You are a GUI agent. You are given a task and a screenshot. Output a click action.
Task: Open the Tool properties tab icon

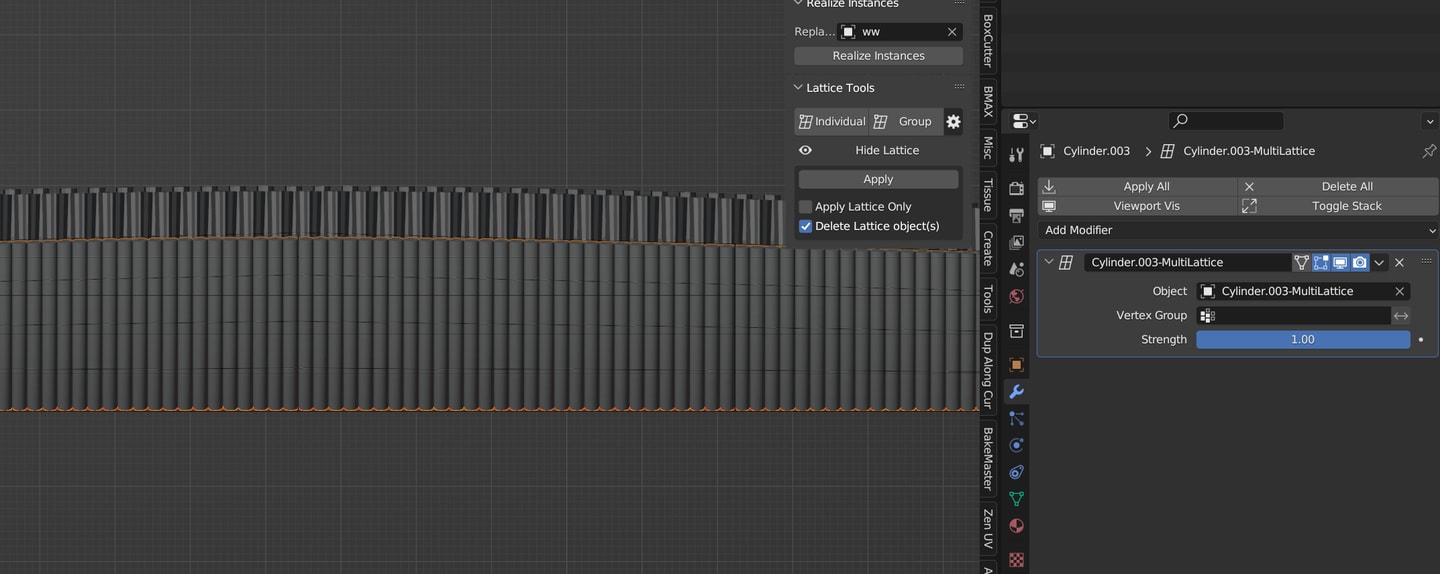point(1016,155)
